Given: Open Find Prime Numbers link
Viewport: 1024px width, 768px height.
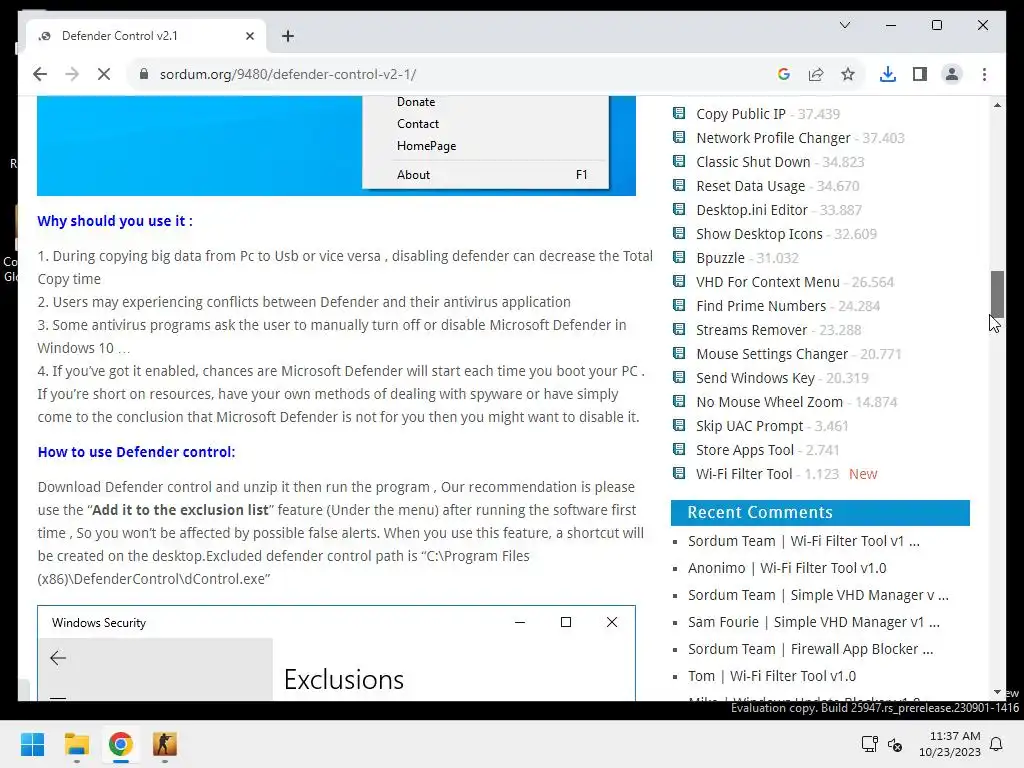Looking at the screenshot, I should [761, 306].
